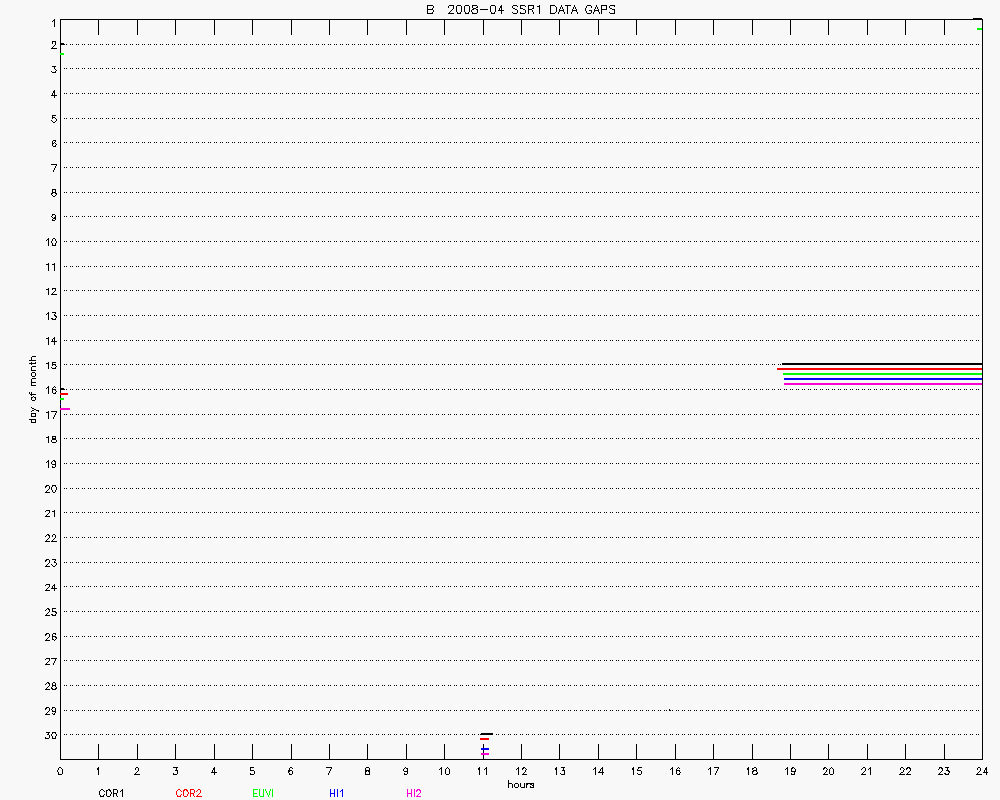Image resolution: width=1000 pixels, height=800 pixels.
Task: Click the 'day of month' y-axis label
Action: pyautogui.click(x=33, y=389)
